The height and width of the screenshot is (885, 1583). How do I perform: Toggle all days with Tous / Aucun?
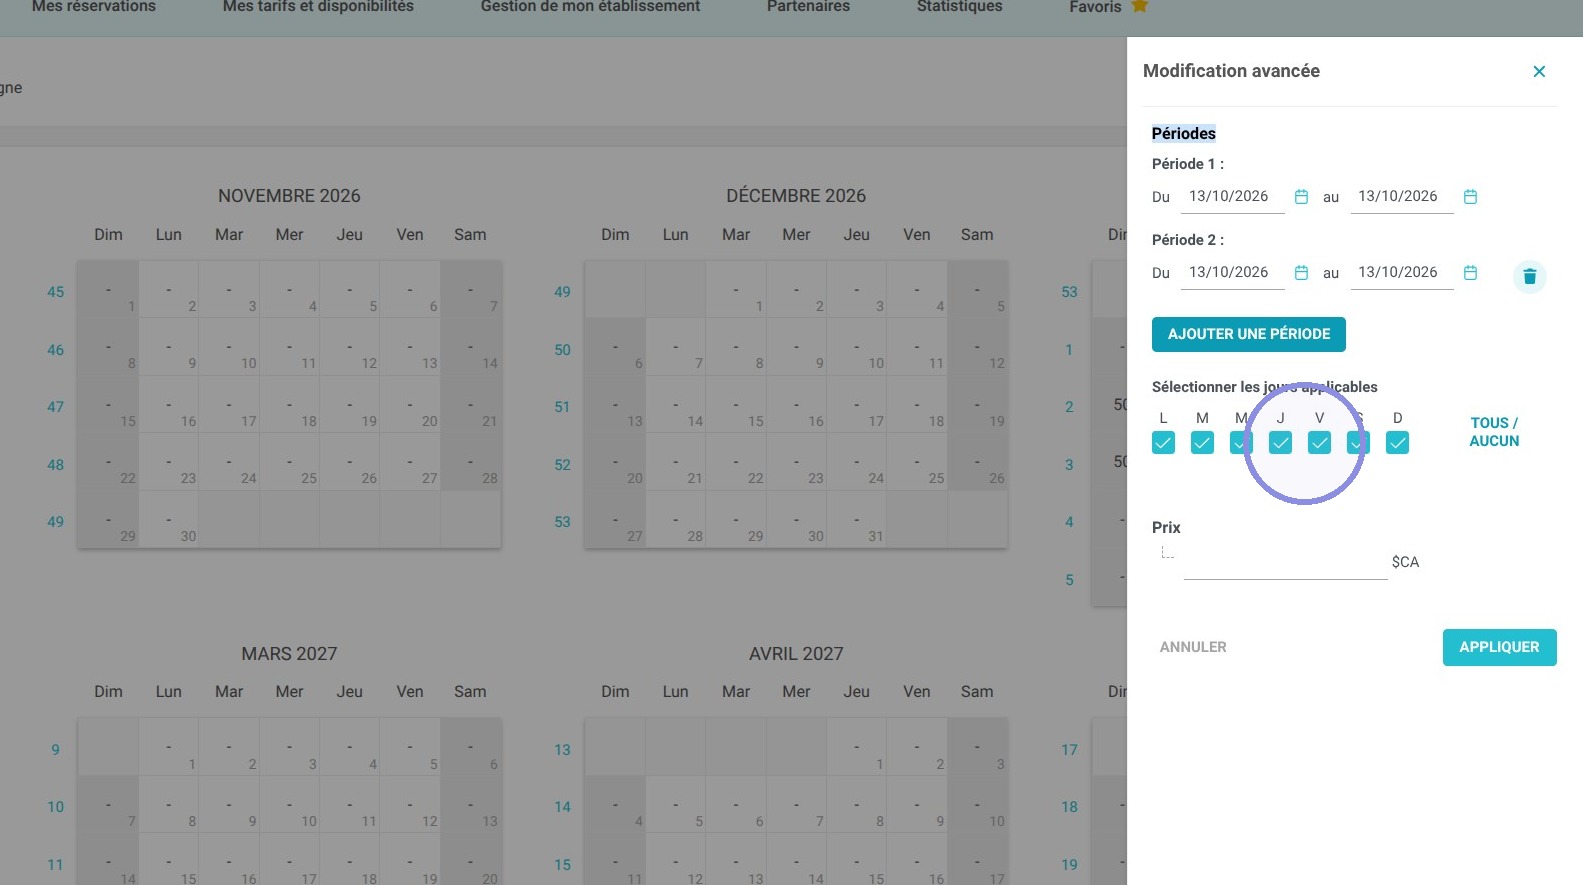click(x=1494, y=432)
